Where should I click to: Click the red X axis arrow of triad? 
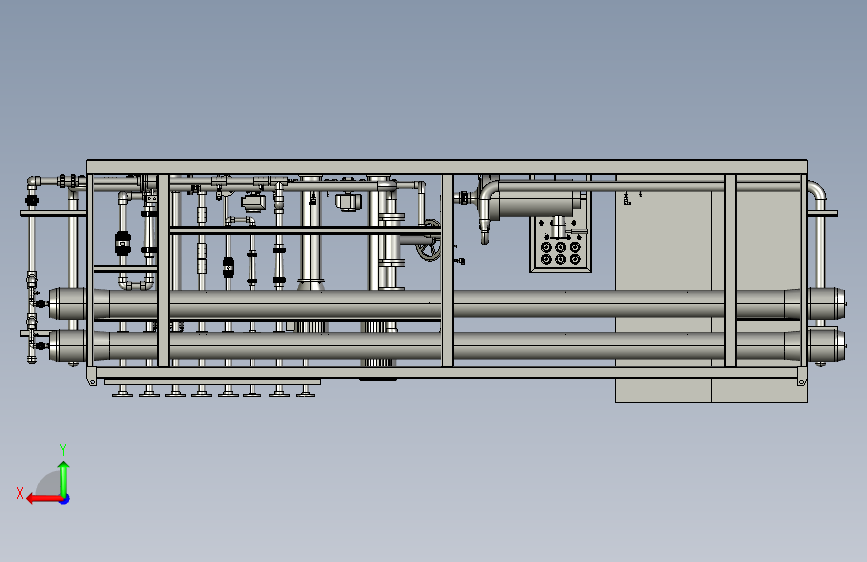coord(44,499)
